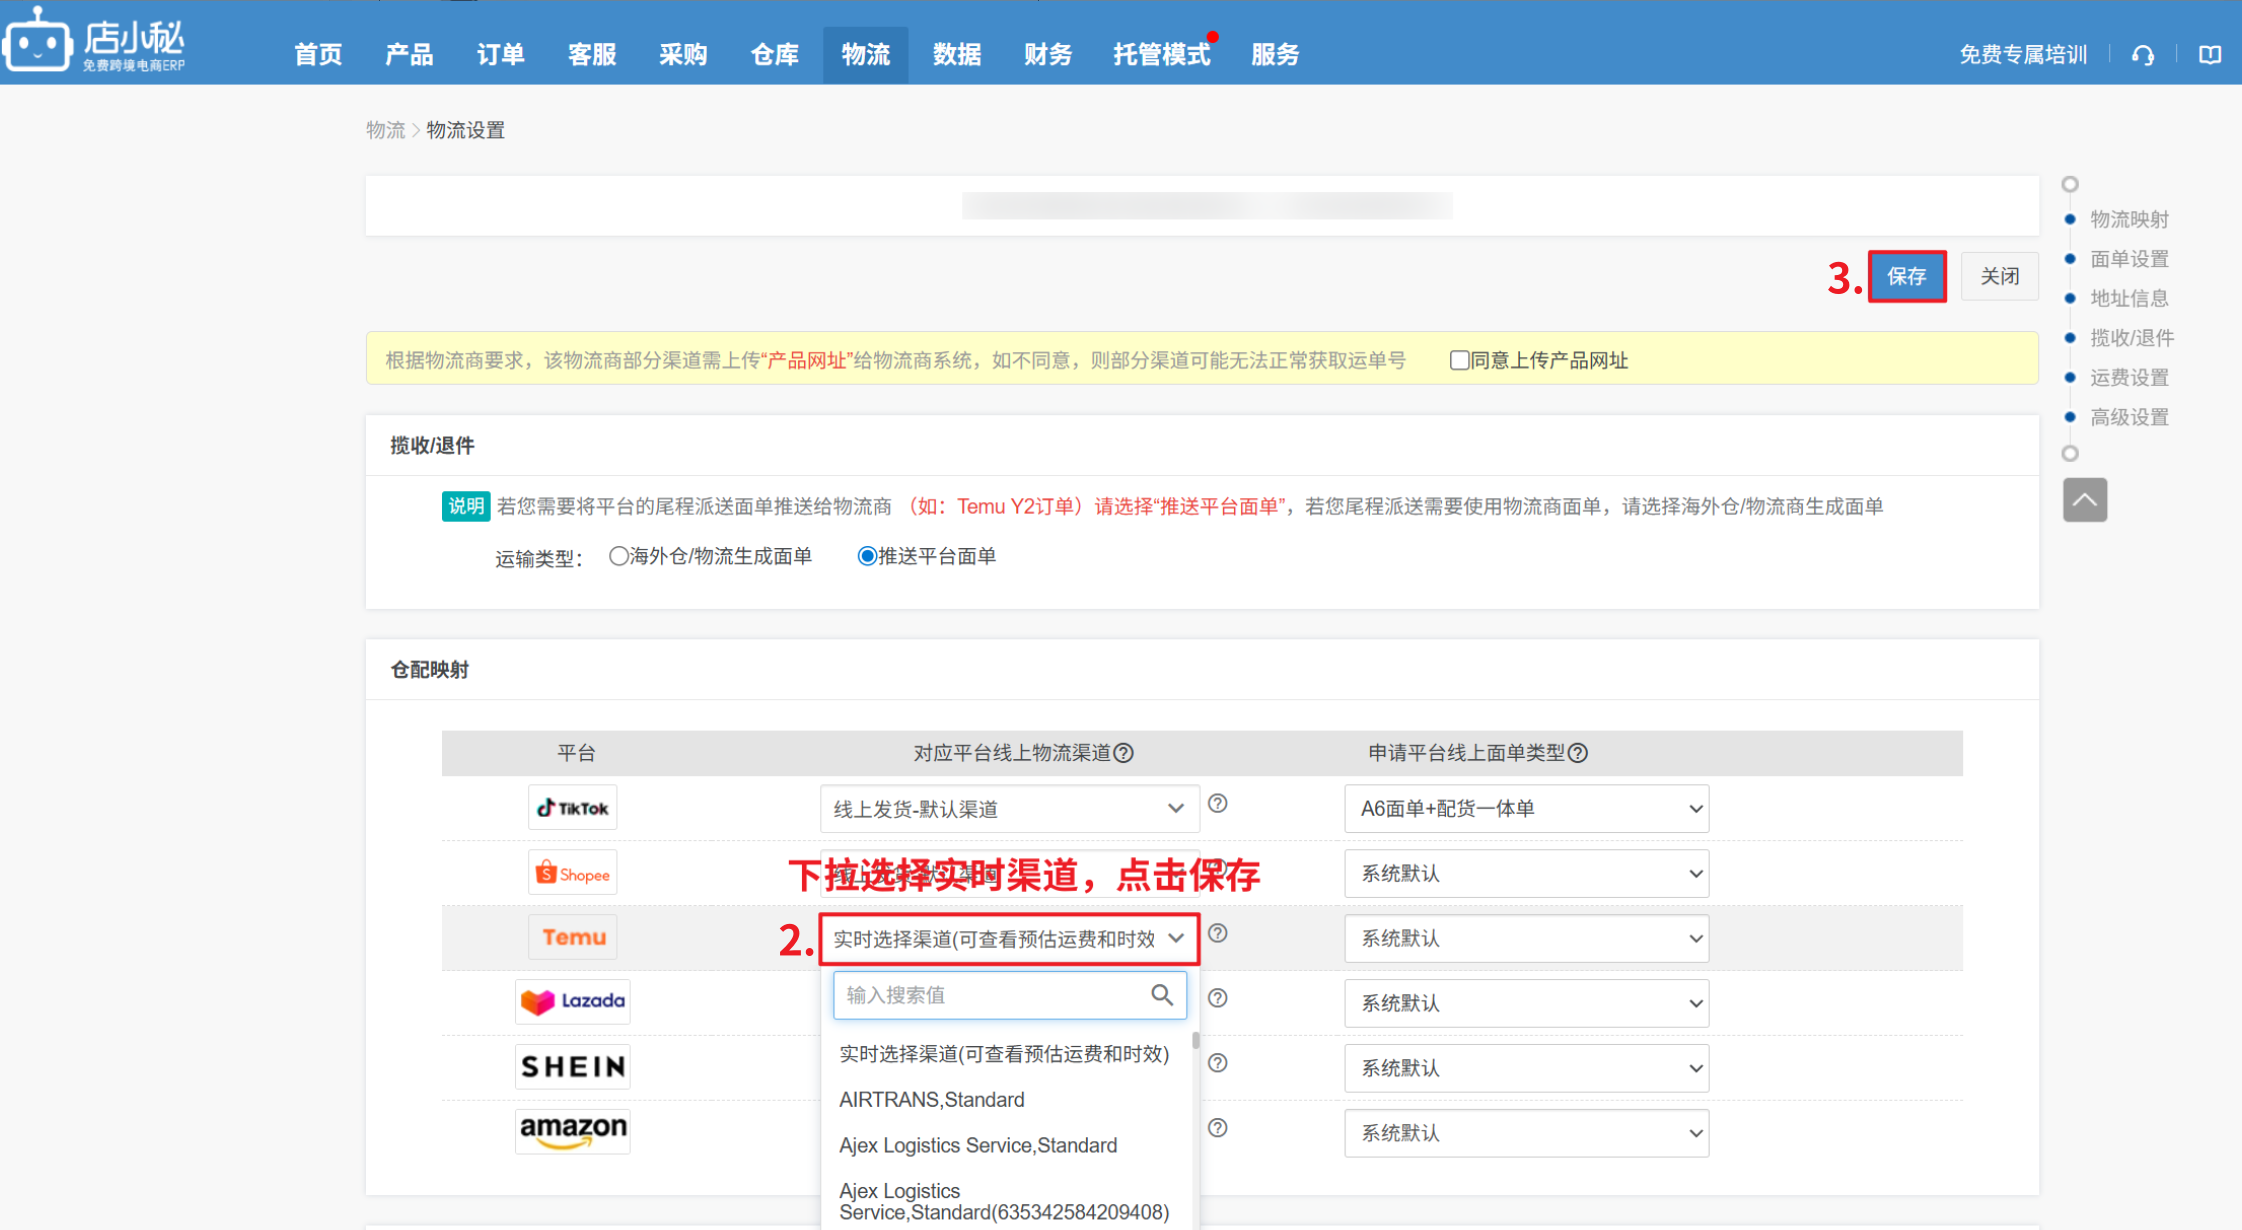This screenshot has height=1230, width=2242.
Task: Click the search magnifier in dropdown
Action: pyautogui.click(x=1161, y=995)
